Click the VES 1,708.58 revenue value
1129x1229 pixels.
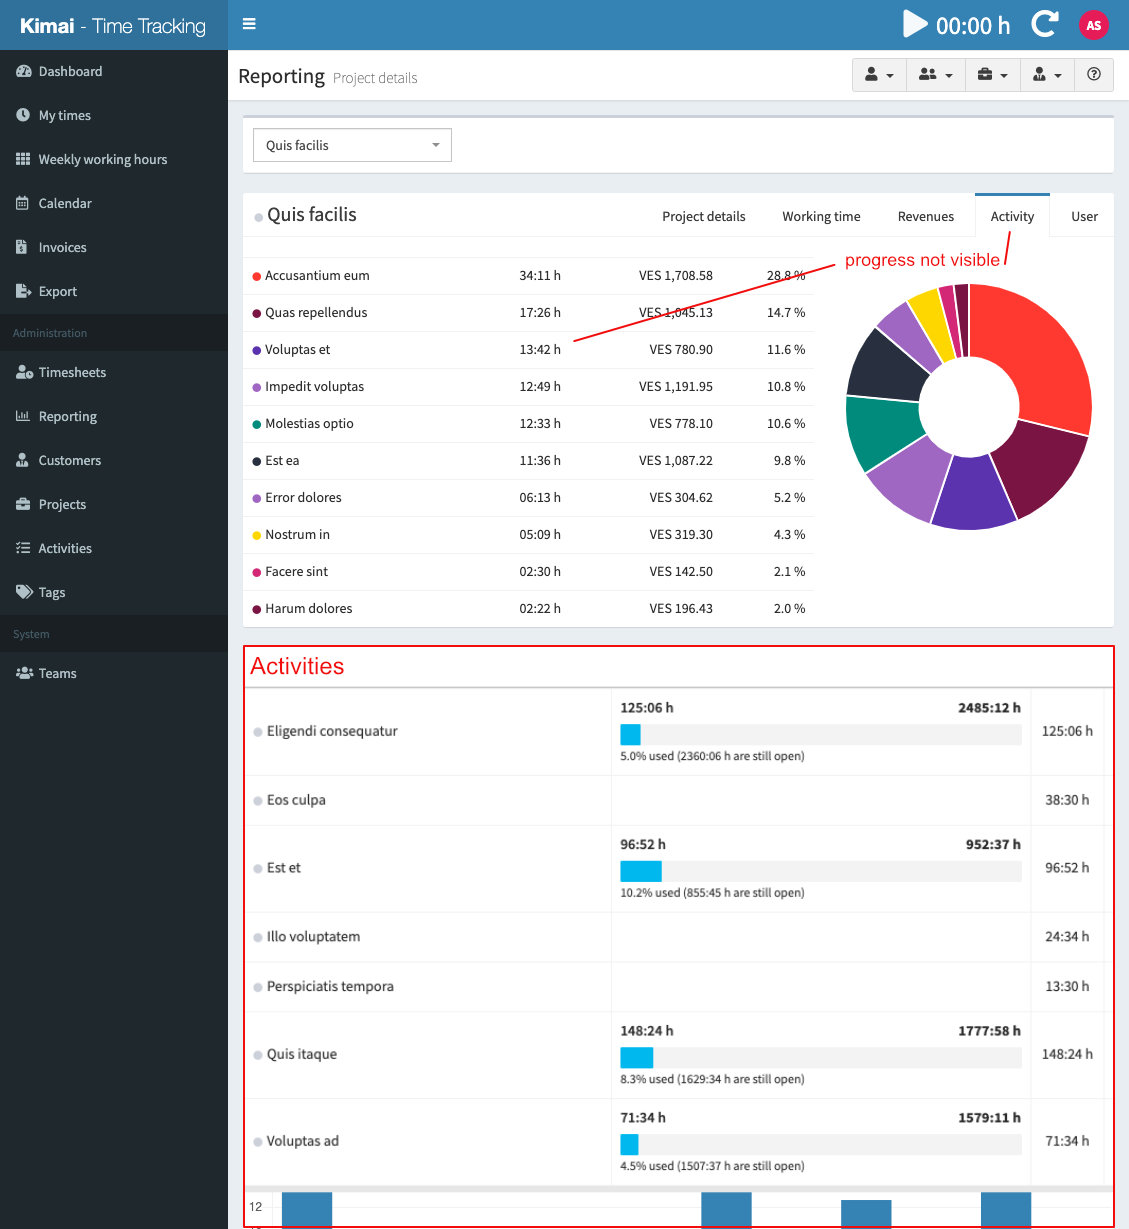tap(676, 275)
